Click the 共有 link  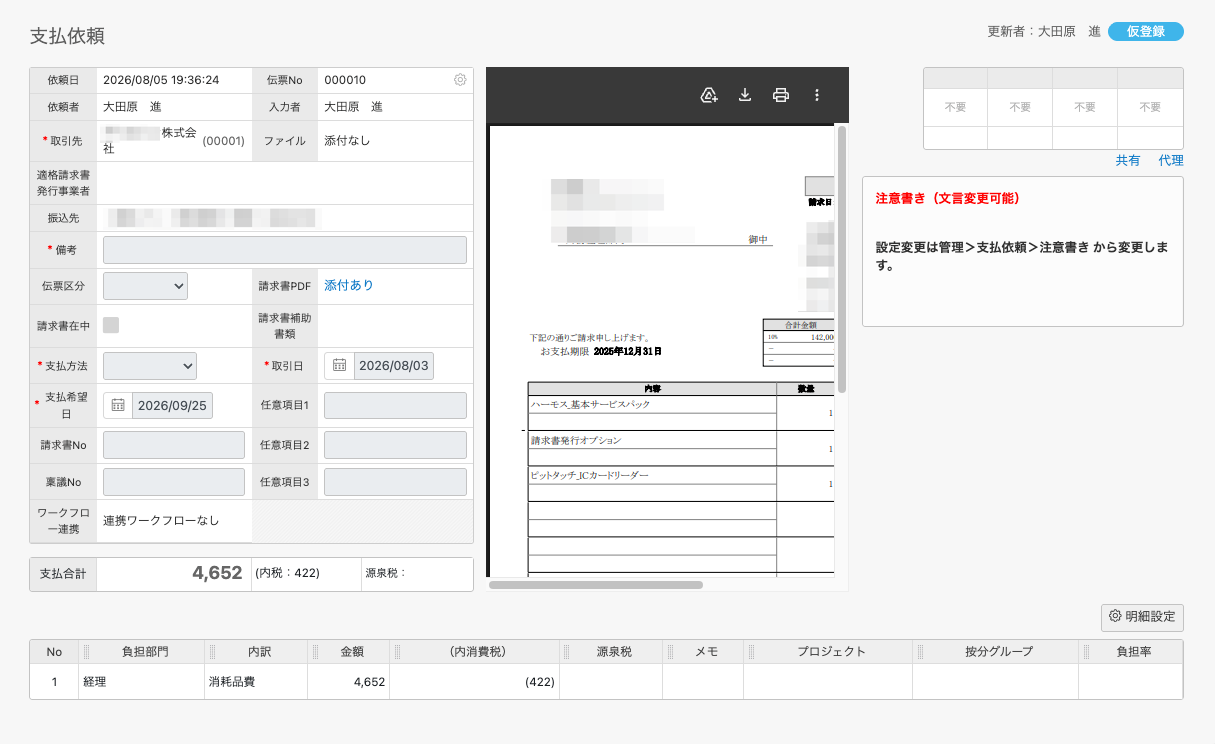coord(1128,160)
